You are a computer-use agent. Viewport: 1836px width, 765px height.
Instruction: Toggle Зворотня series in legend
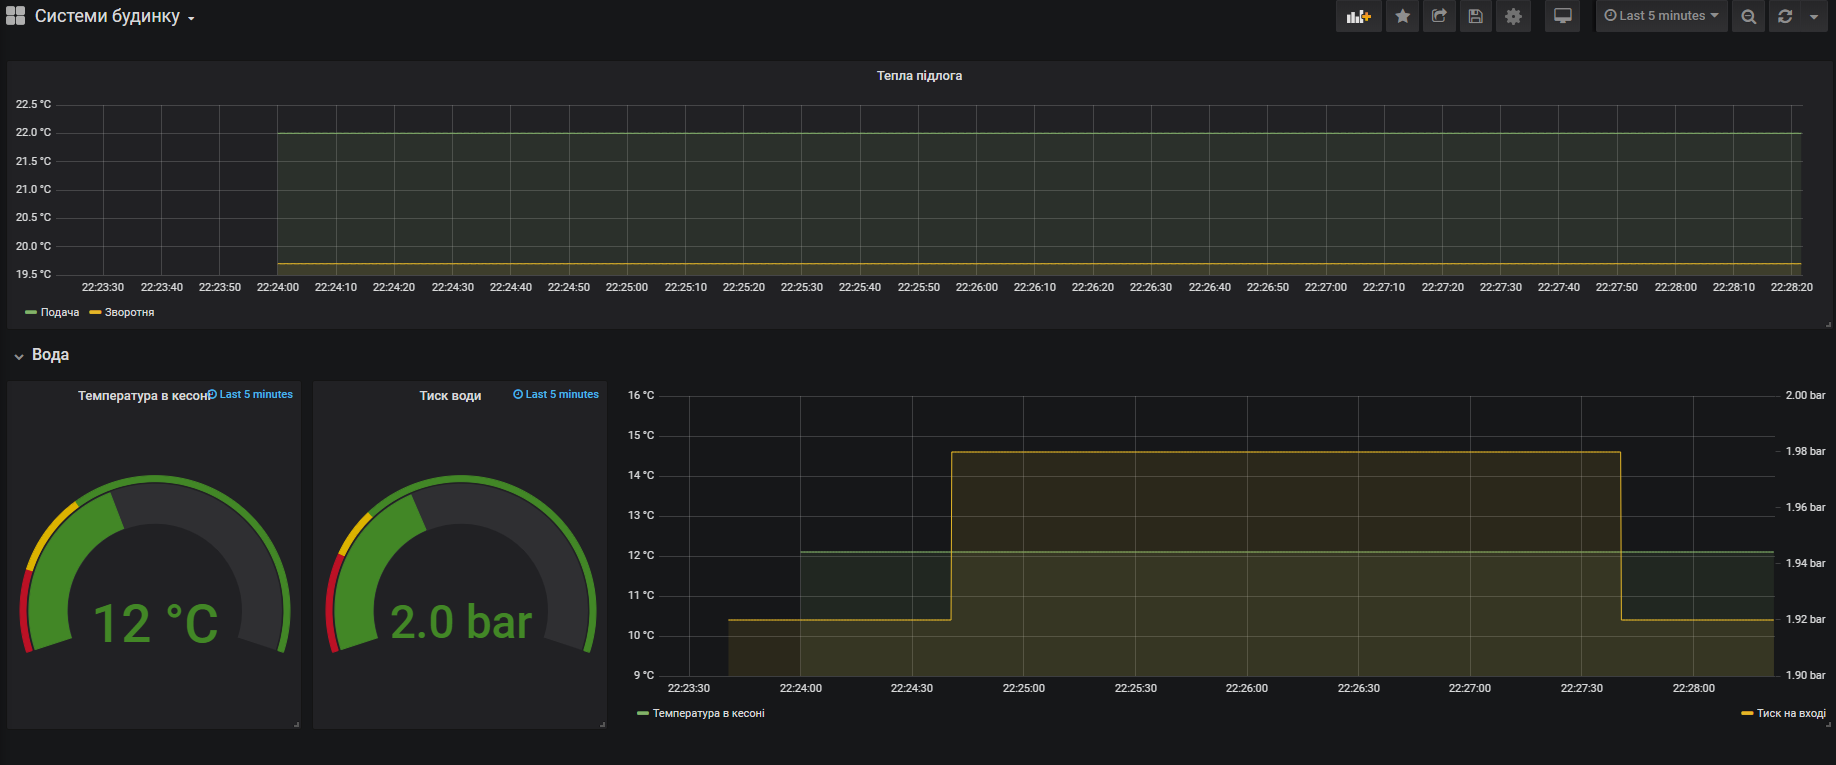(x=122, y=312)
